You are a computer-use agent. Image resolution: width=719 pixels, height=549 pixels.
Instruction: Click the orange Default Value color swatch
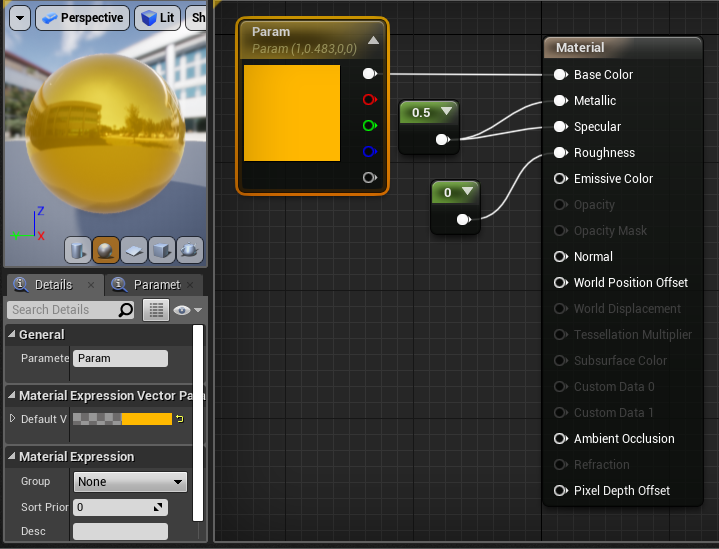pyautogui.click(x=146, y=419)
